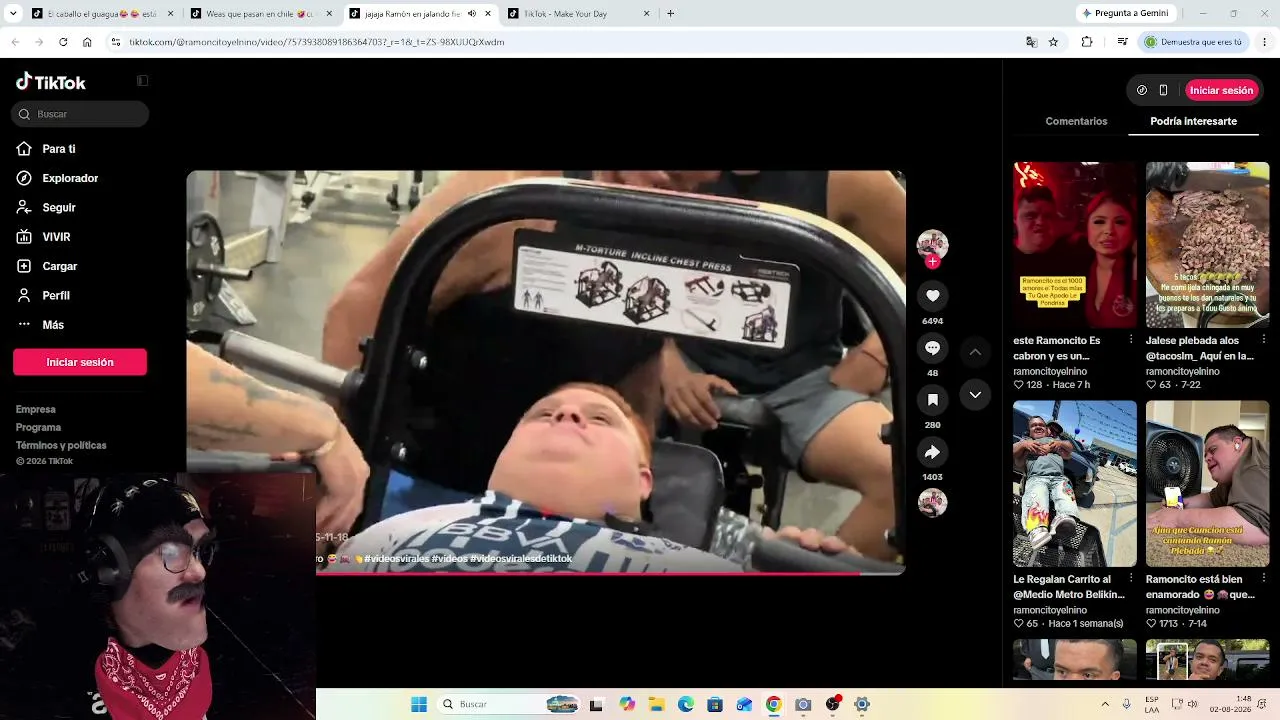This screenshot has width=1280, height=720.
Task: Go to next video with down chevron
Action: pyautogui.click(x=975, y=395)
